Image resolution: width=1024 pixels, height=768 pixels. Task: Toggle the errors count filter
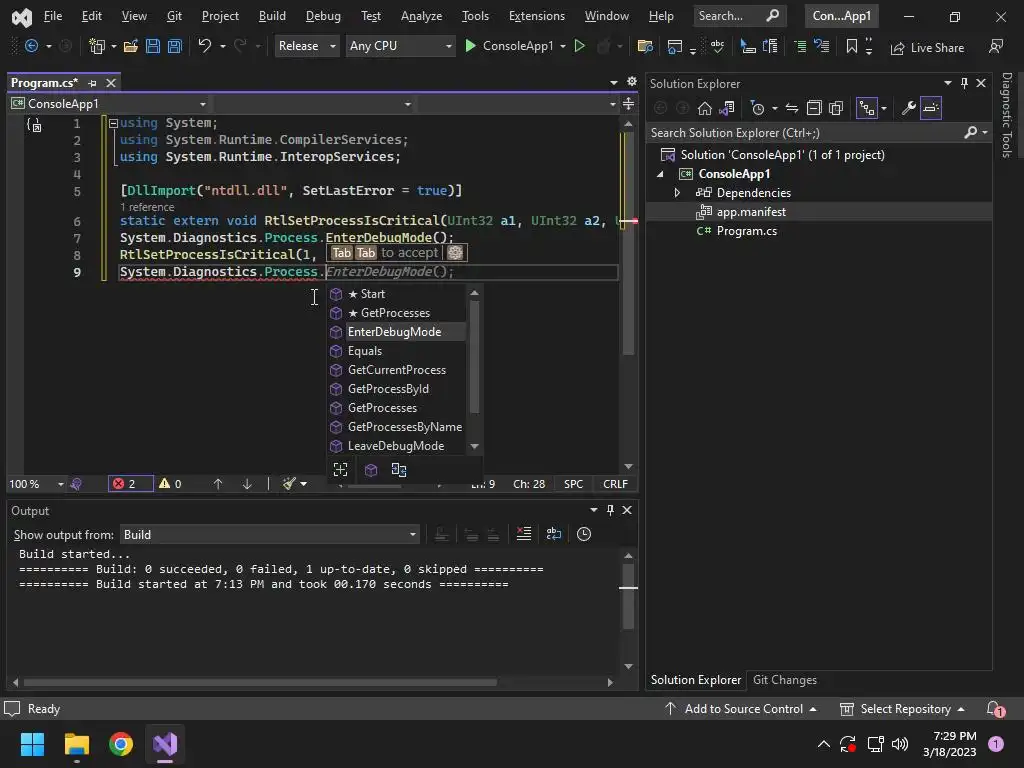(130, 484)
